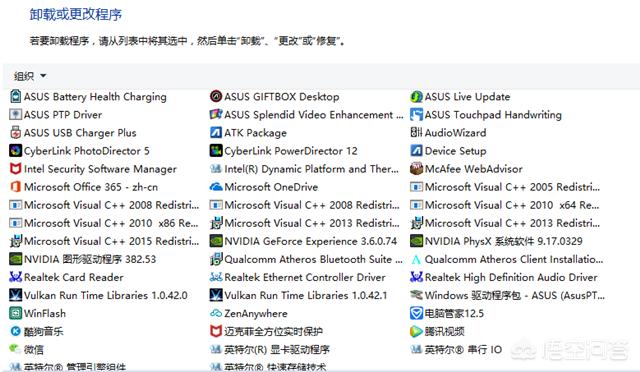640x372 pixels.
Task: Click the McAfee WebAdvisor icon
Action: (416, 169)
